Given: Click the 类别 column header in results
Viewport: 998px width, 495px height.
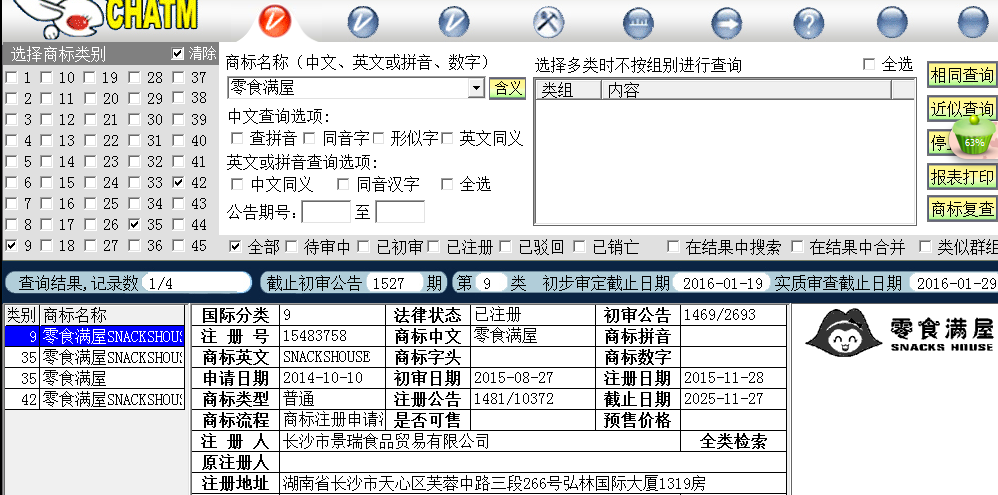Looking at the screenshot, I should (22, 315).
